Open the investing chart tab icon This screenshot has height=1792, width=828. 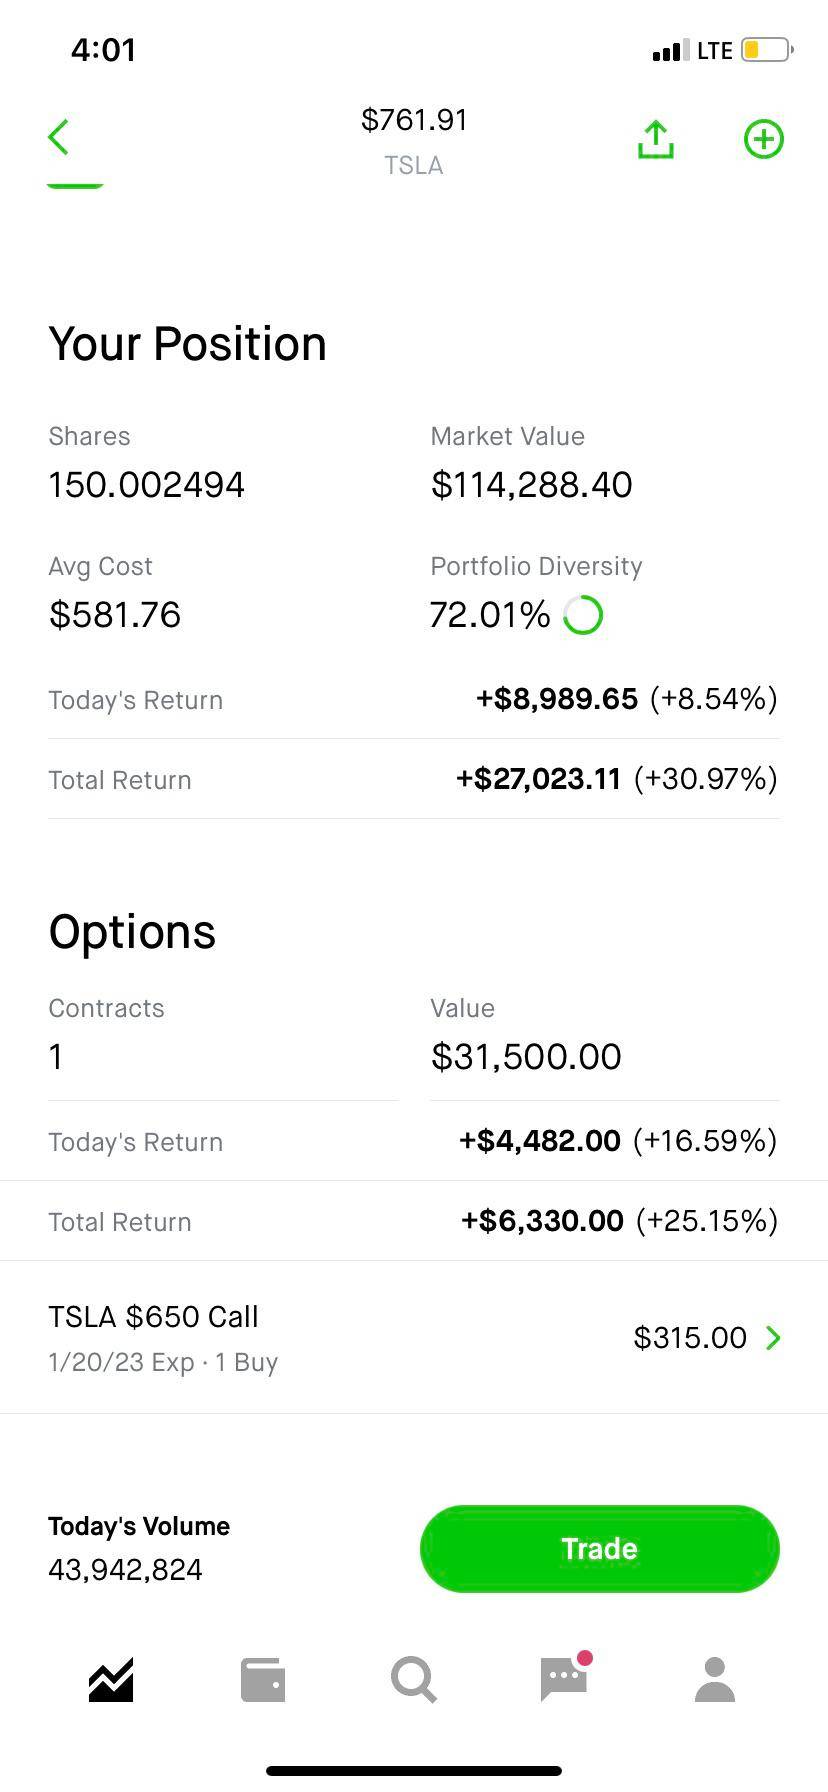(111, 1680)
